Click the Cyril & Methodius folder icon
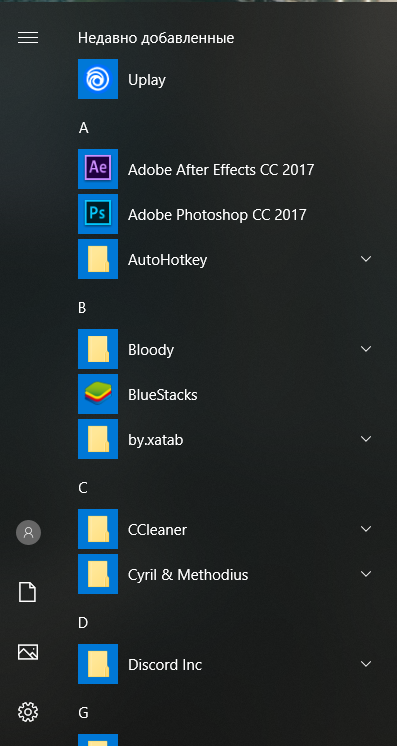The image size is (397, 746). pos(98,574)
